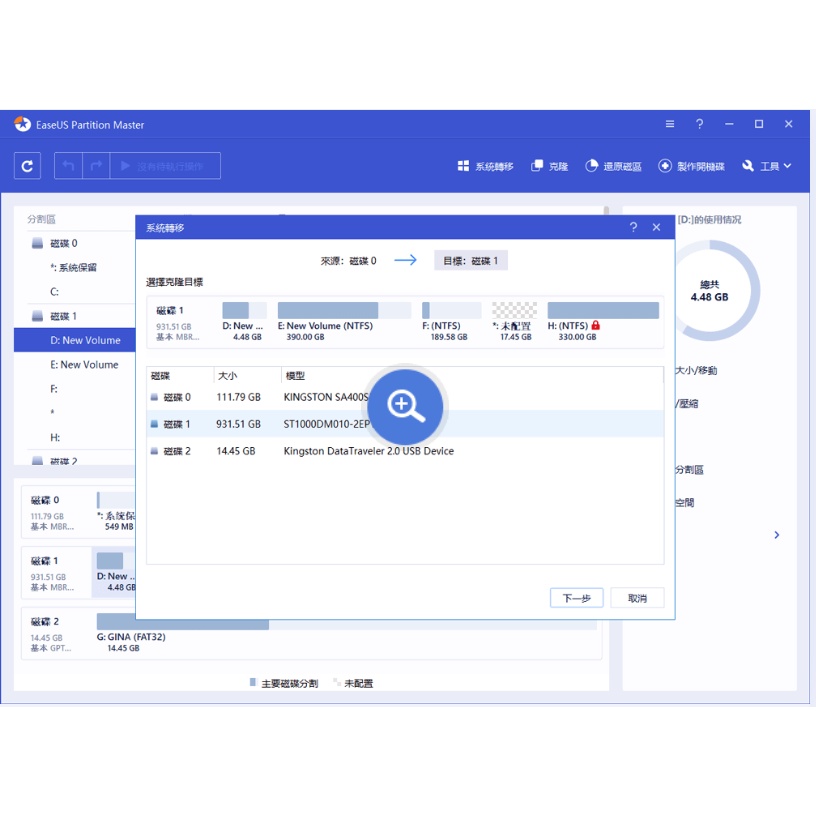816x816 pixels.
Task: Select 磁碟 0 in partition sidebar tree
Action: (x=63, y=243)
